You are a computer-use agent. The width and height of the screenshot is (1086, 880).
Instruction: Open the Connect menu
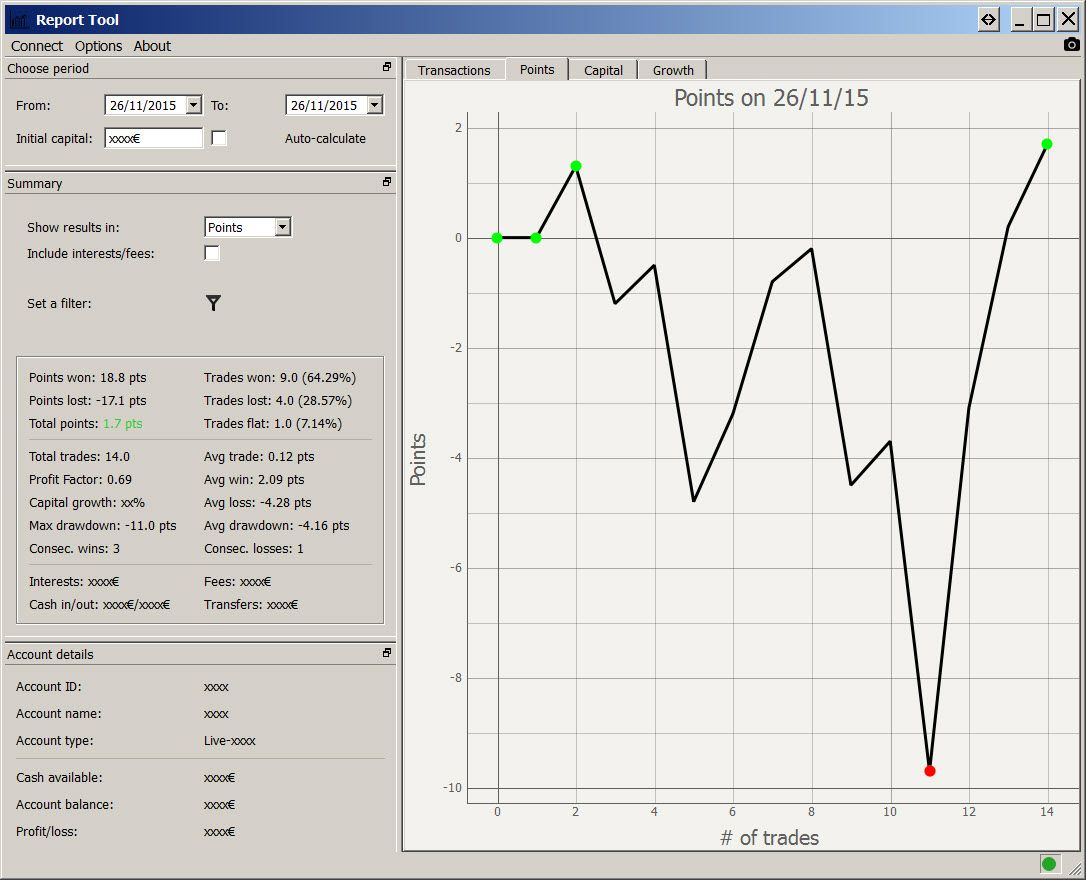pos(37,46)
